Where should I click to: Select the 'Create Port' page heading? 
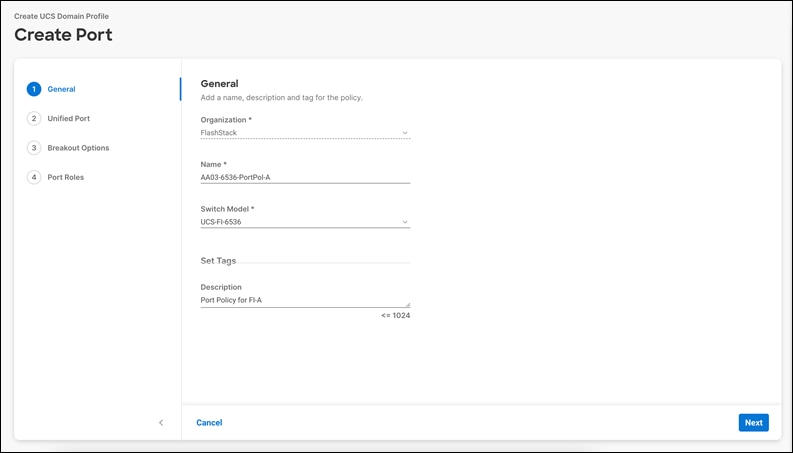(63, 35)
